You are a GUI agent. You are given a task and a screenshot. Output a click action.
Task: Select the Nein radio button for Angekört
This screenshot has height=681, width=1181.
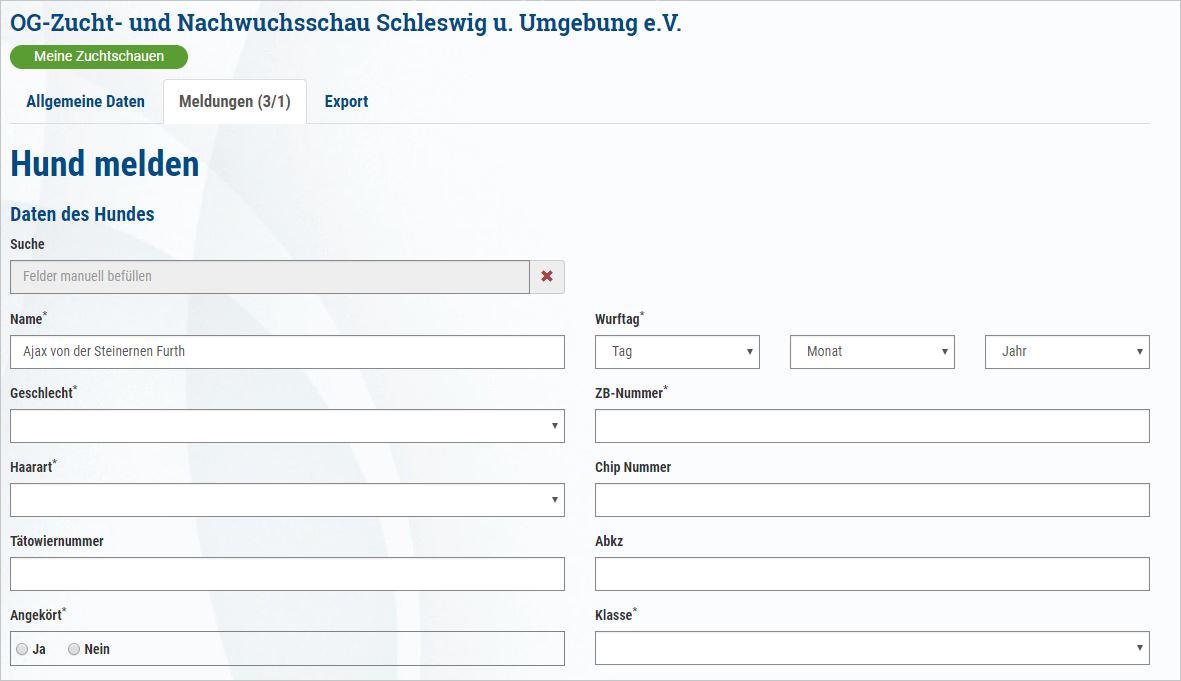(74, 649)
